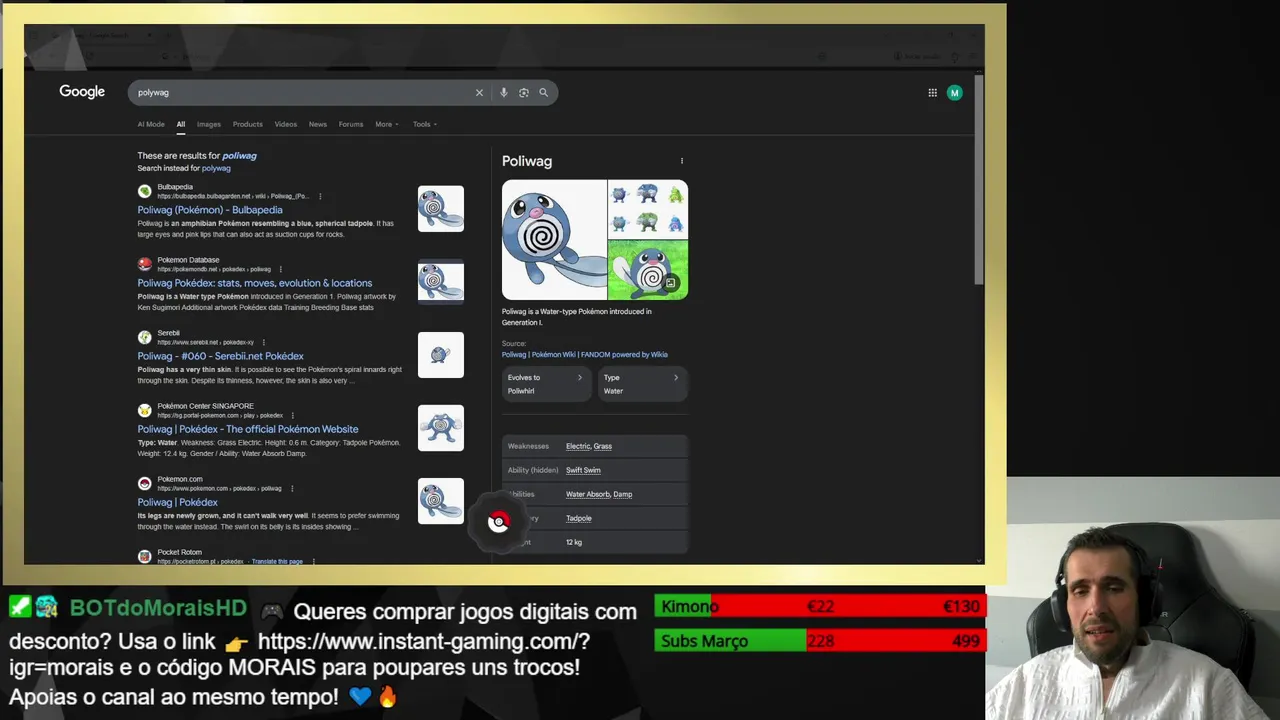Click the 12 kg weight value
Viewport: 1280px width, 720px height.
pos(574,542)
